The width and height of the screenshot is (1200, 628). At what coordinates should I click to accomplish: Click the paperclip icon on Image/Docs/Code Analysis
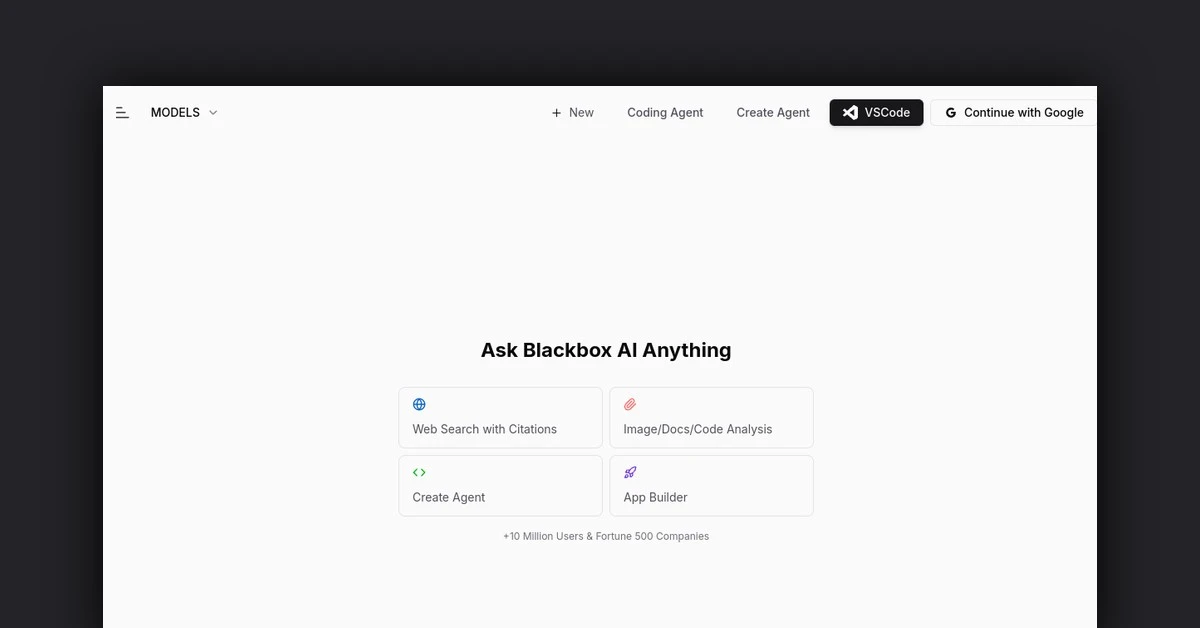pos(630,404)
